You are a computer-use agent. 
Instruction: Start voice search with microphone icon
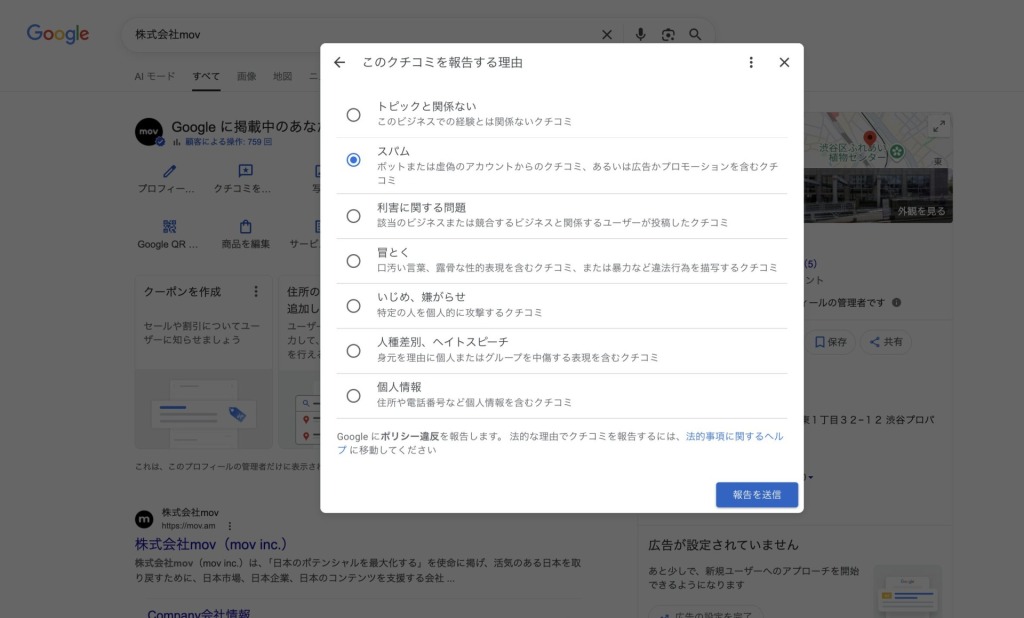(641, 34)
